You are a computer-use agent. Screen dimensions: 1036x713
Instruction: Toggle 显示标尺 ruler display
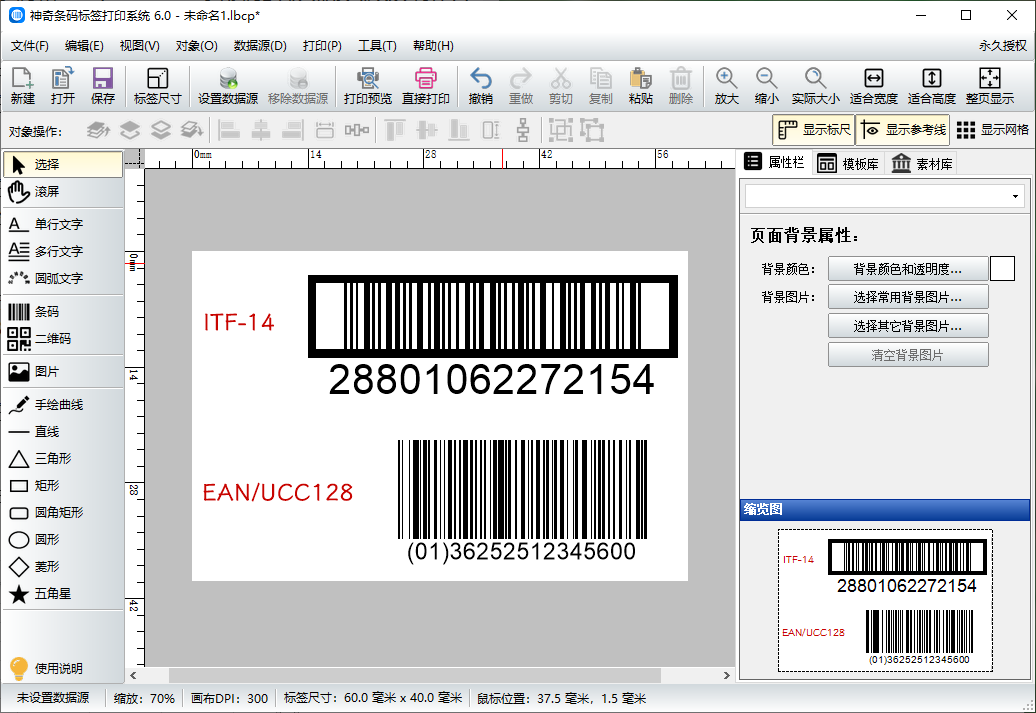click(813, 130)
